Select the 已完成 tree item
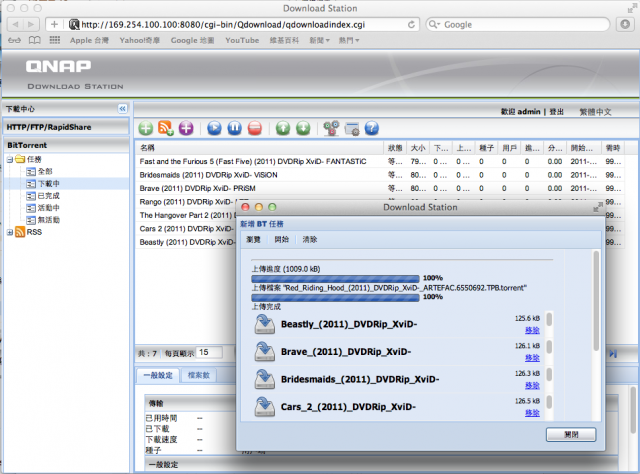 pos(49,196)
